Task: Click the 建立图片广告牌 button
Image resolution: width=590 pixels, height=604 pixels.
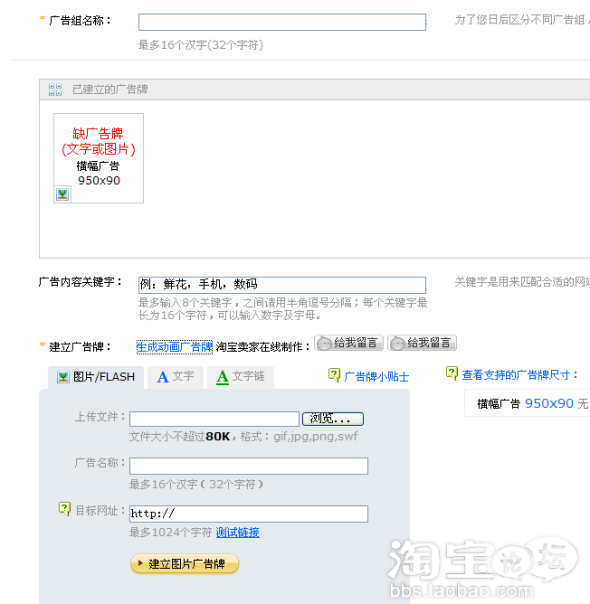Action: [184, 564]
